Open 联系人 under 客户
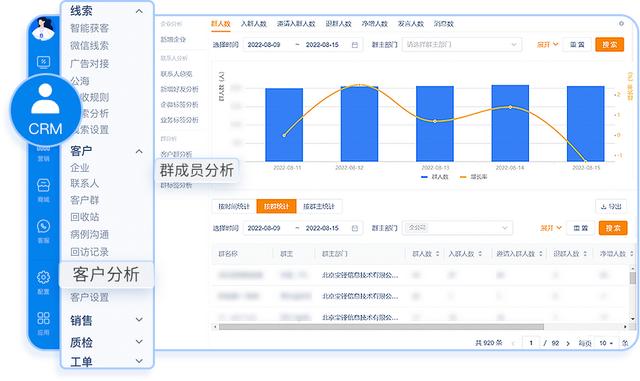The width and height of the screenshot is (640, 381). (84, 184)
